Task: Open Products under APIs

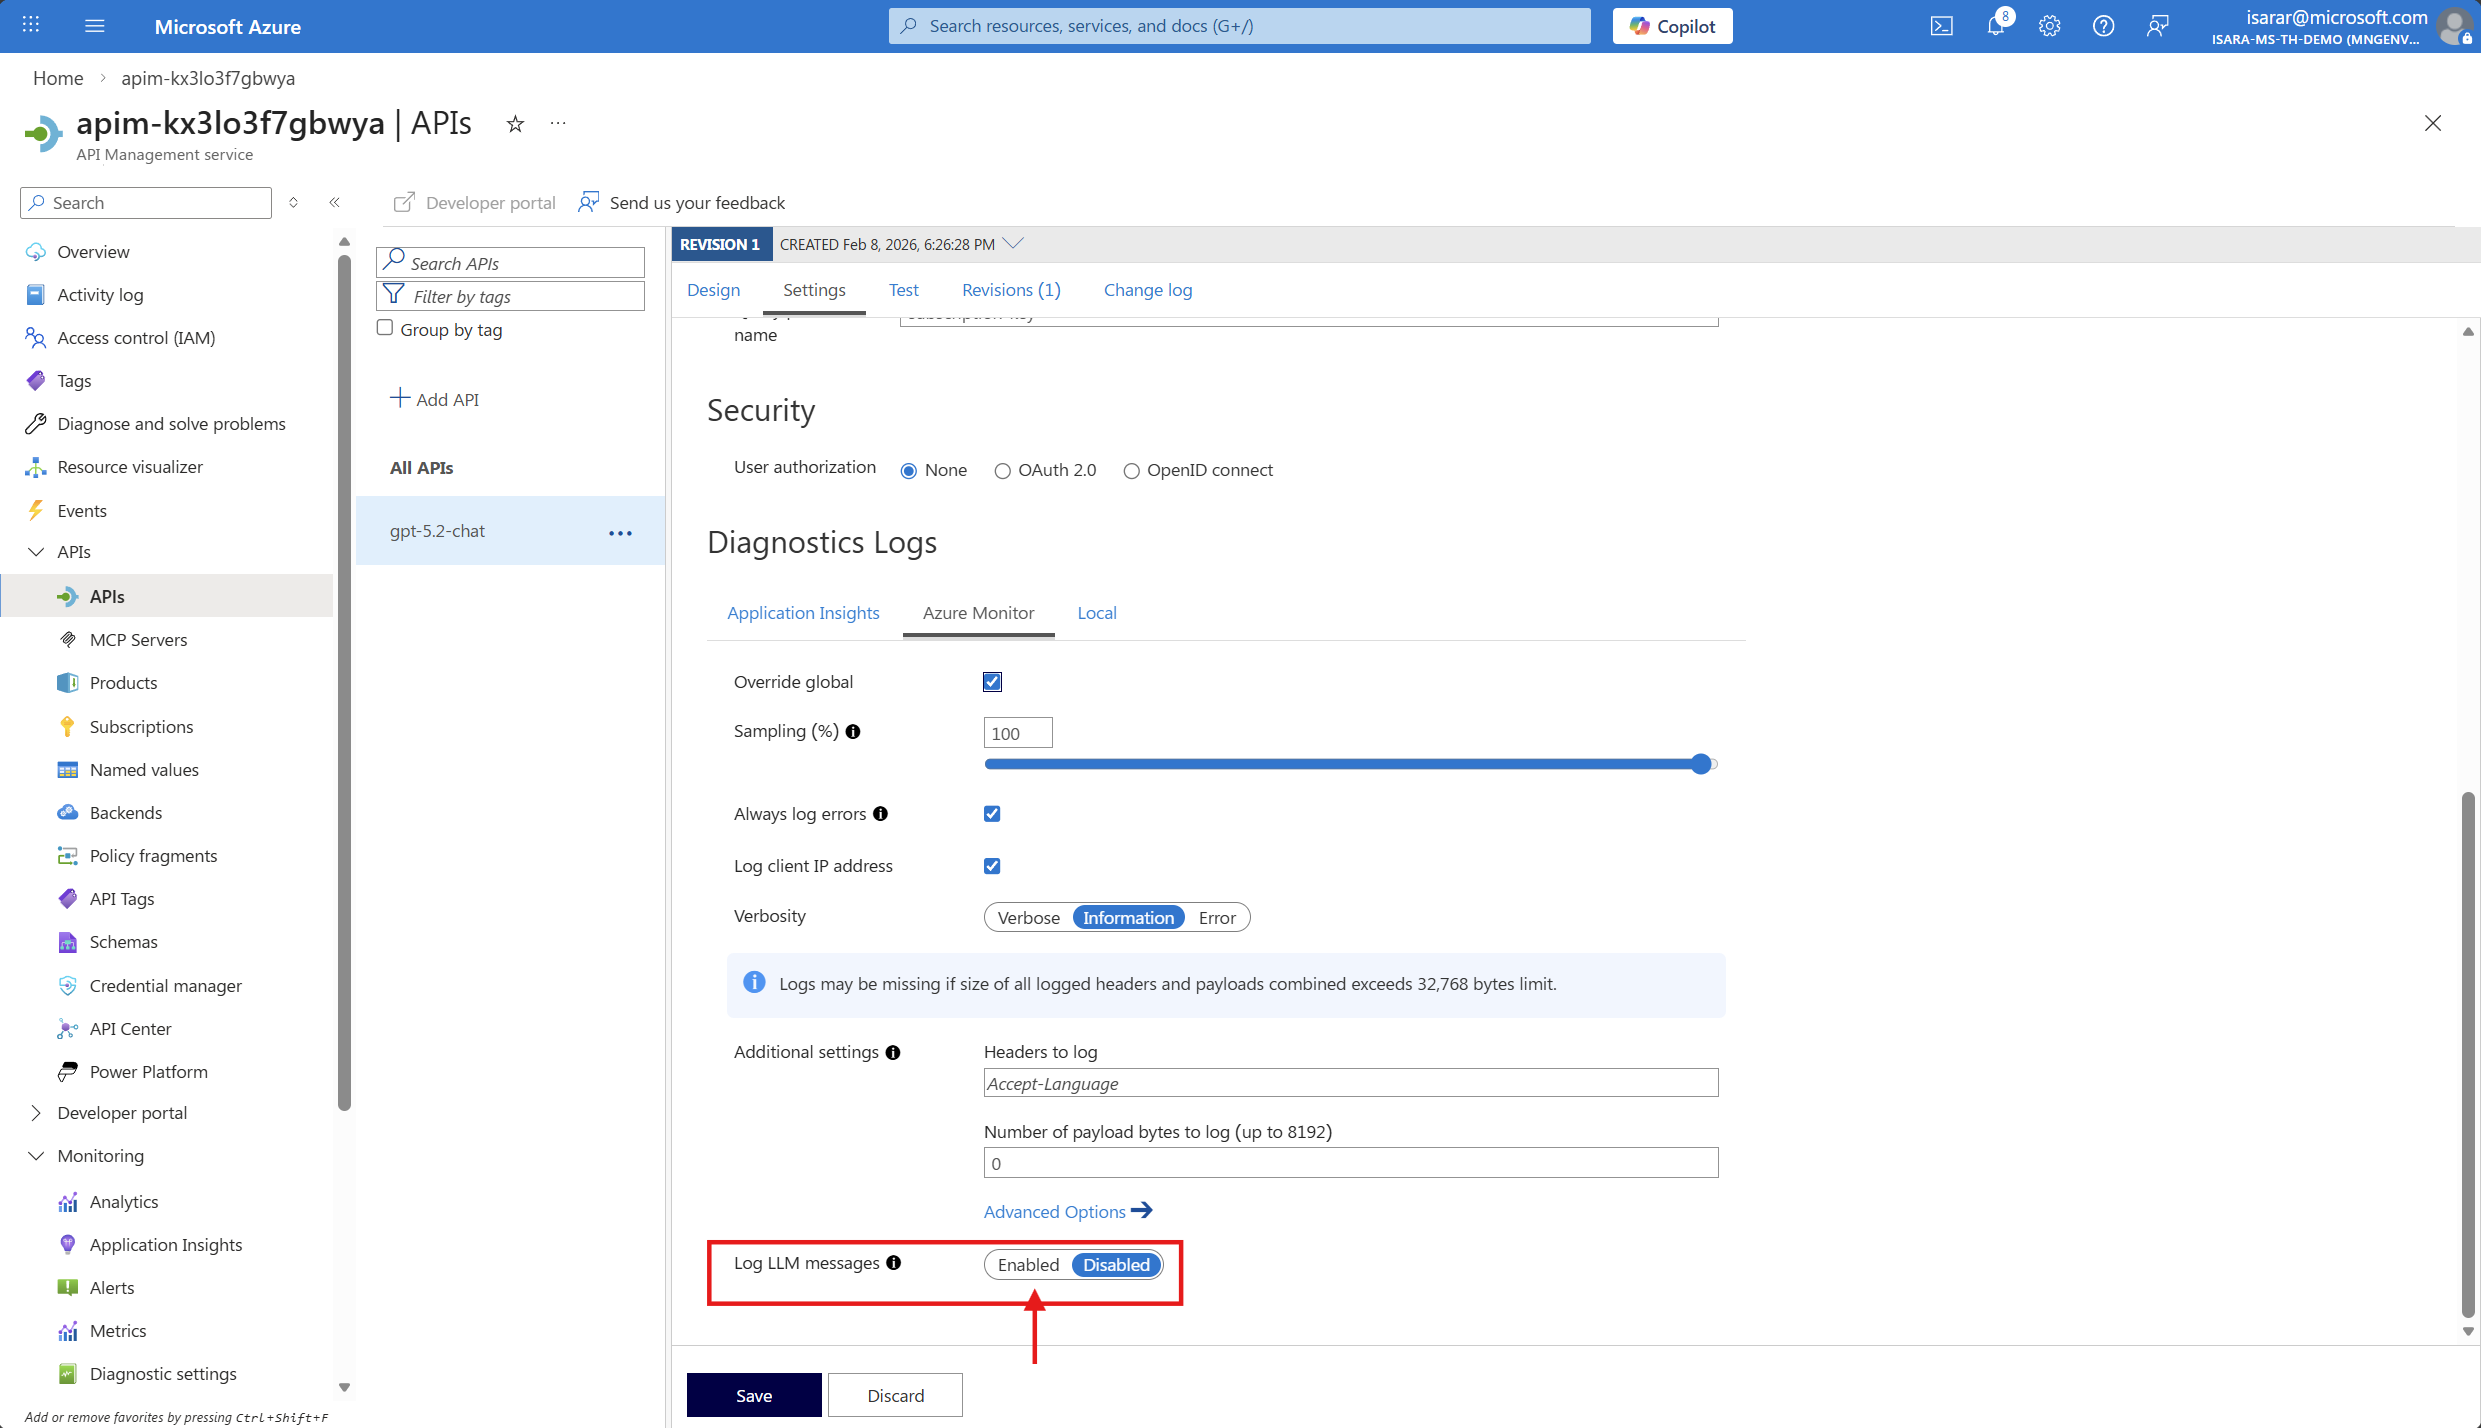Action: tap(123, 682)
